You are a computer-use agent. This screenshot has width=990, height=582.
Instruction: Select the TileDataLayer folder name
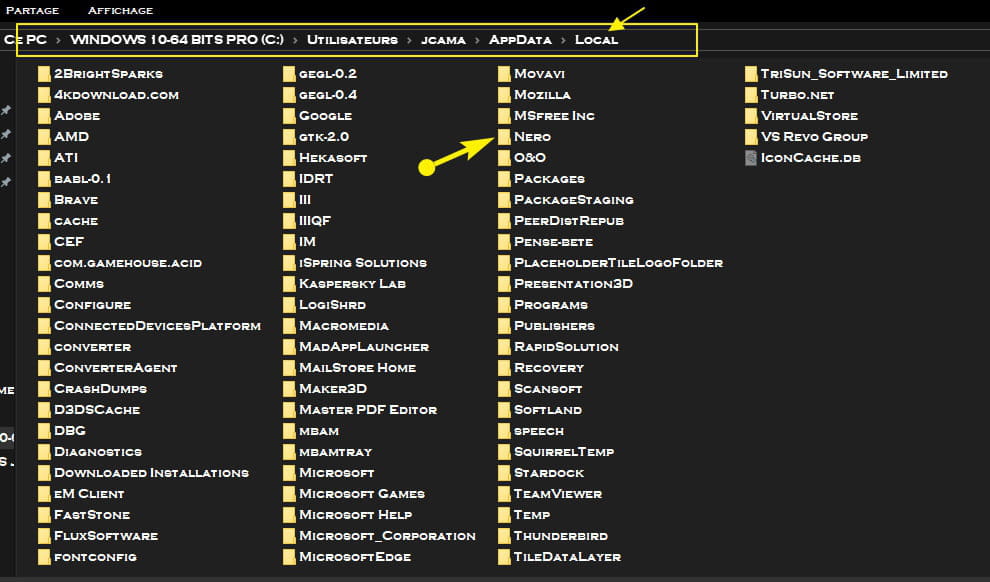click(568, 557)
